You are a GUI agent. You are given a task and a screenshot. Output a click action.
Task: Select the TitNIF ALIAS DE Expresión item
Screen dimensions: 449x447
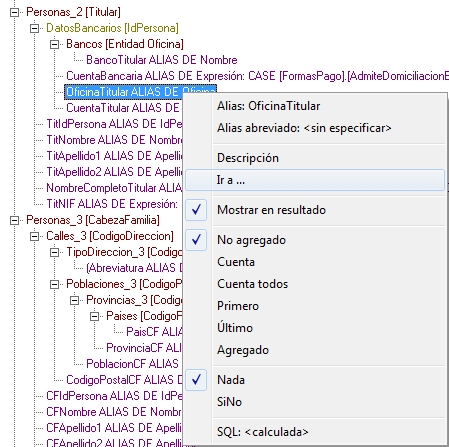point(112,204)
